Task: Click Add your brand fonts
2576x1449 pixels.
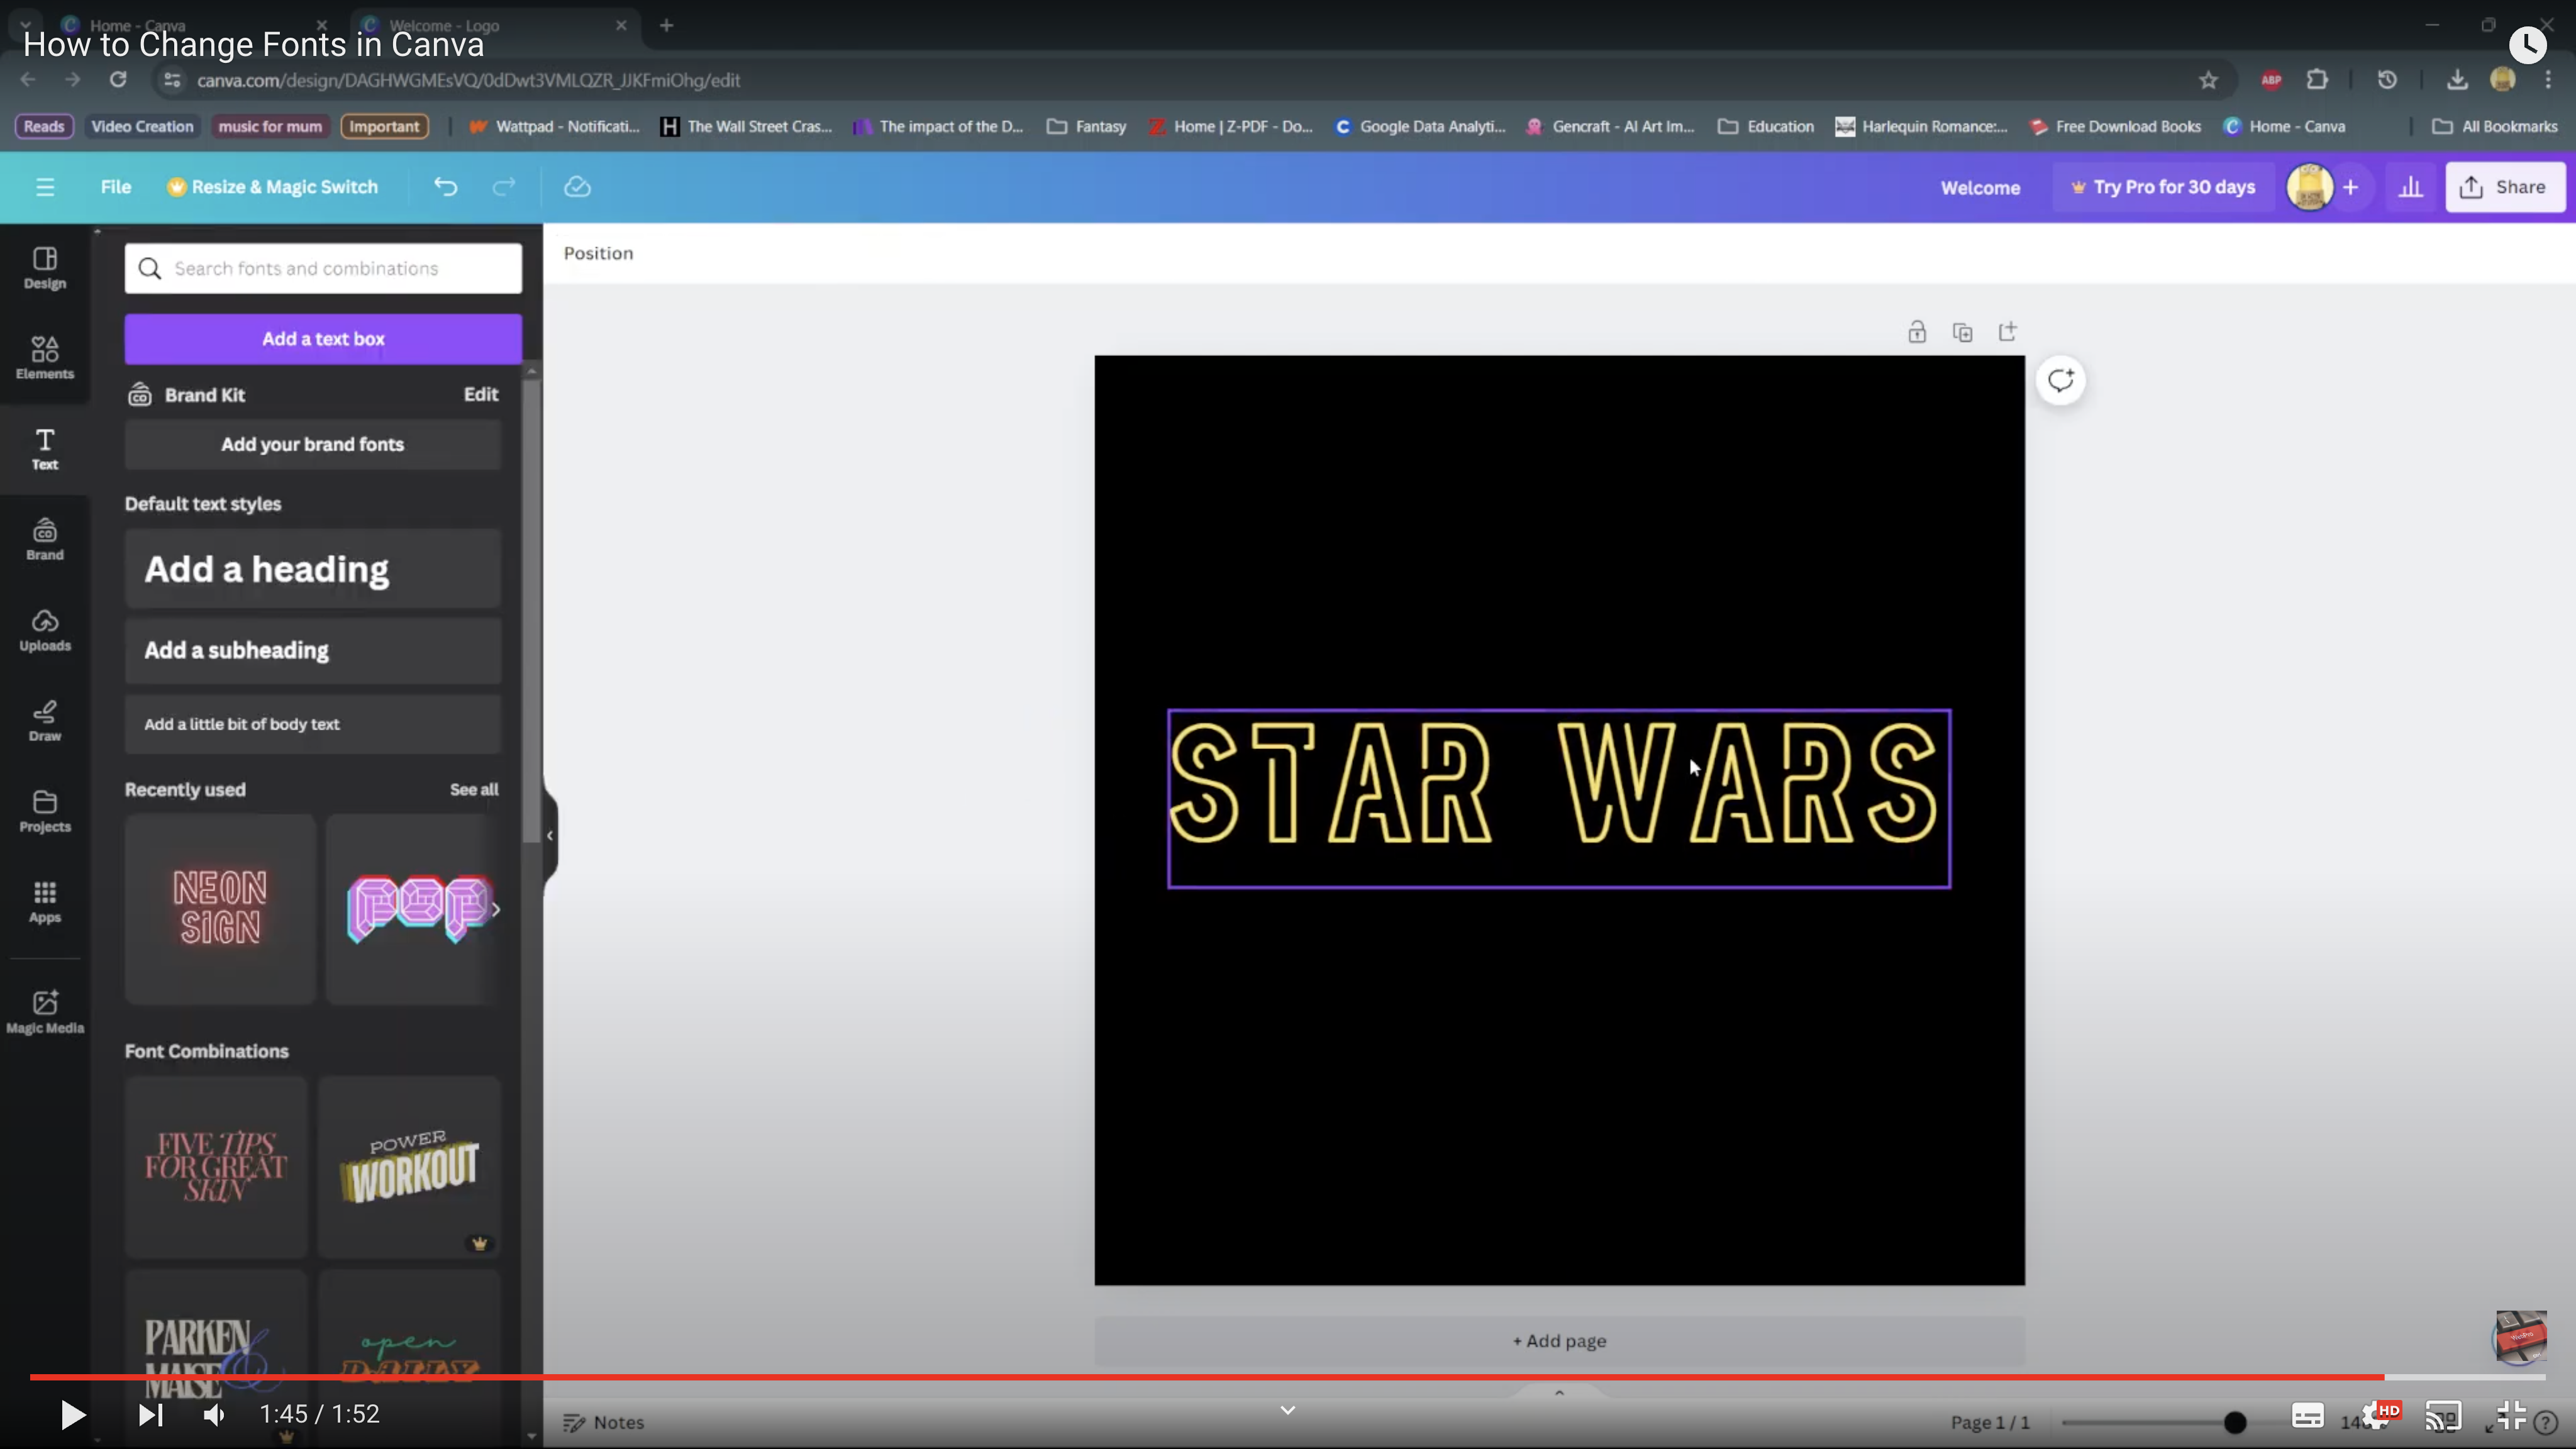Action: [x=312, y=444]
